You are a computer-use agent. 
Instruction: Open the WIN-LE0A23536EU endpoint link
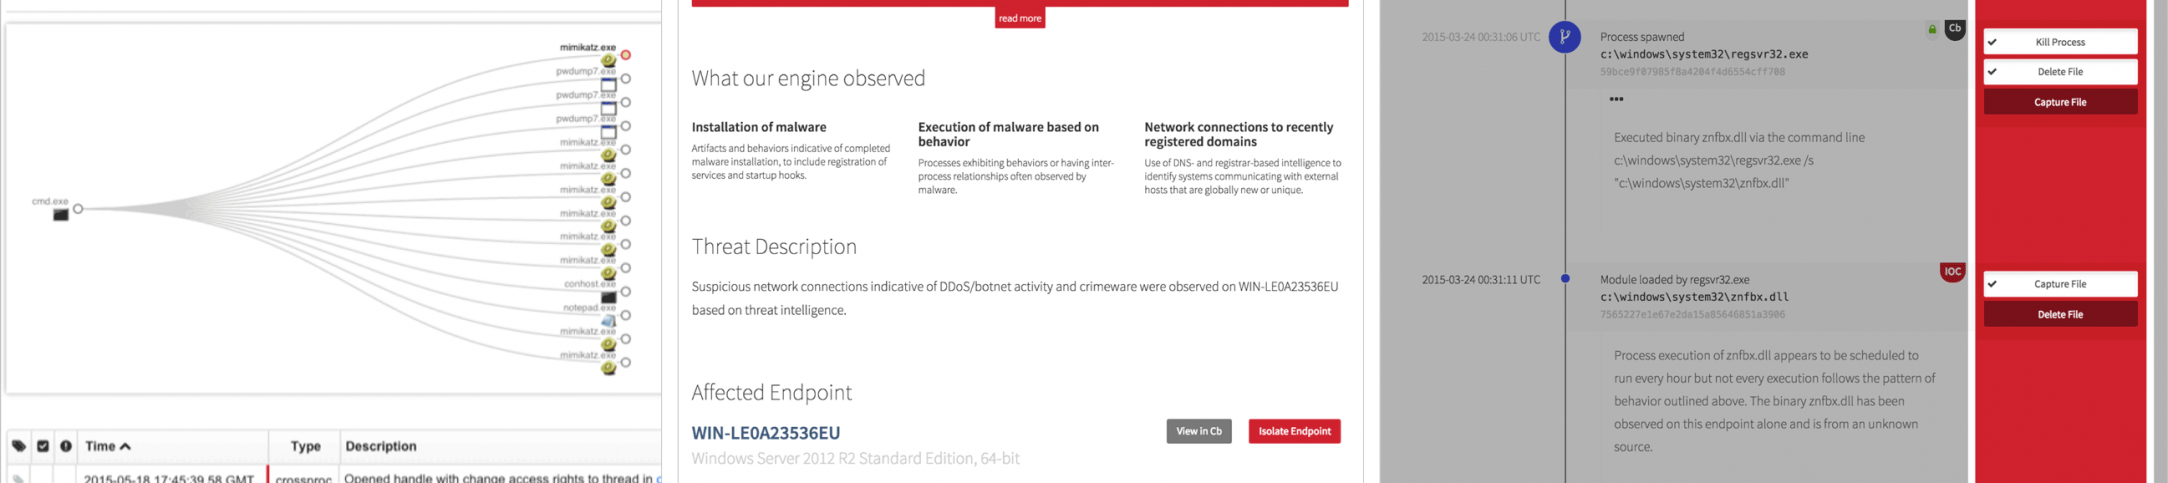765,433
